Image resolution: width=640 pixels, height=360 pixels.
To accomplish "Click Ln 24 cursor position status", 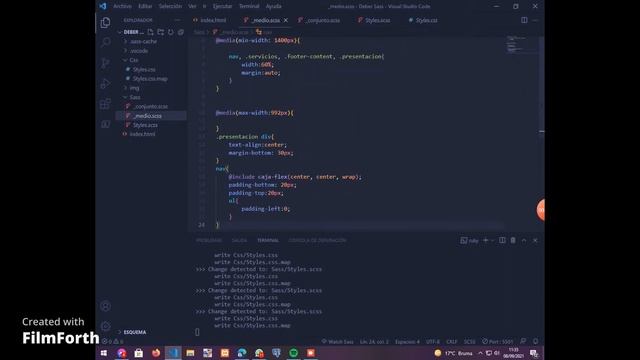I will pos(374,342).
